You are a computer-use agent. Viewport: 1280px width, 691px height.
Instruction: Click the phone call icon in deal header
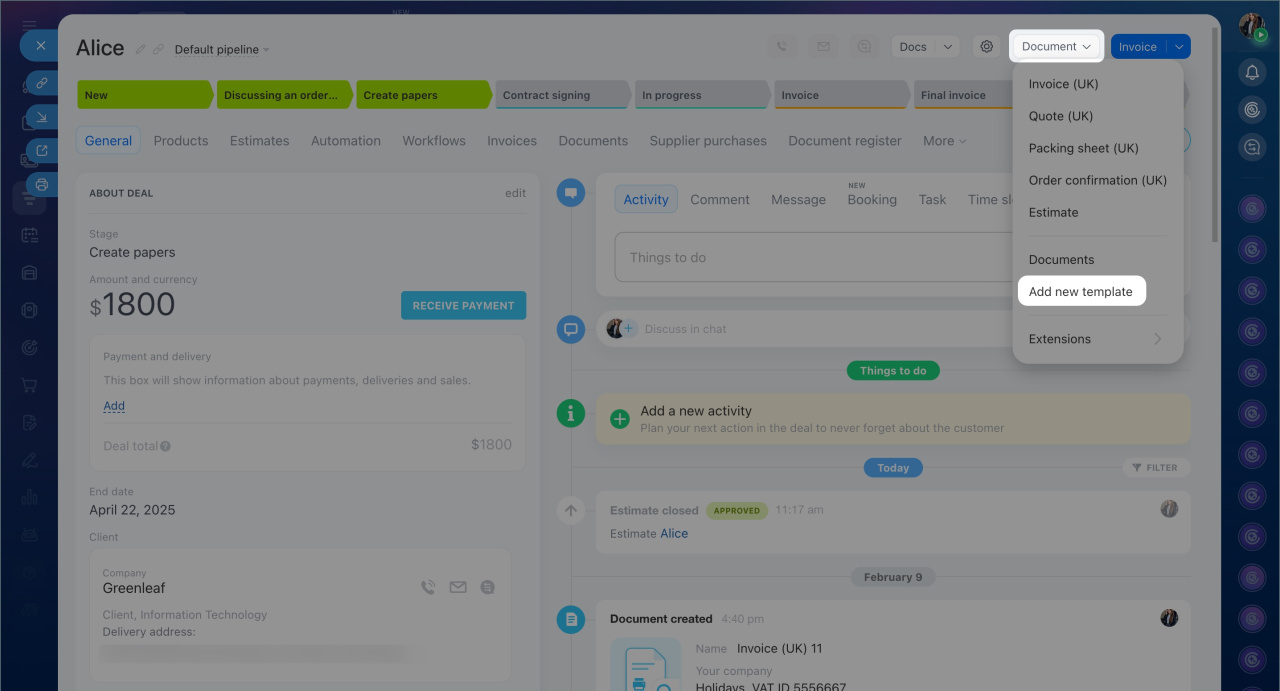pyautogui.click(x=781, y=47)
